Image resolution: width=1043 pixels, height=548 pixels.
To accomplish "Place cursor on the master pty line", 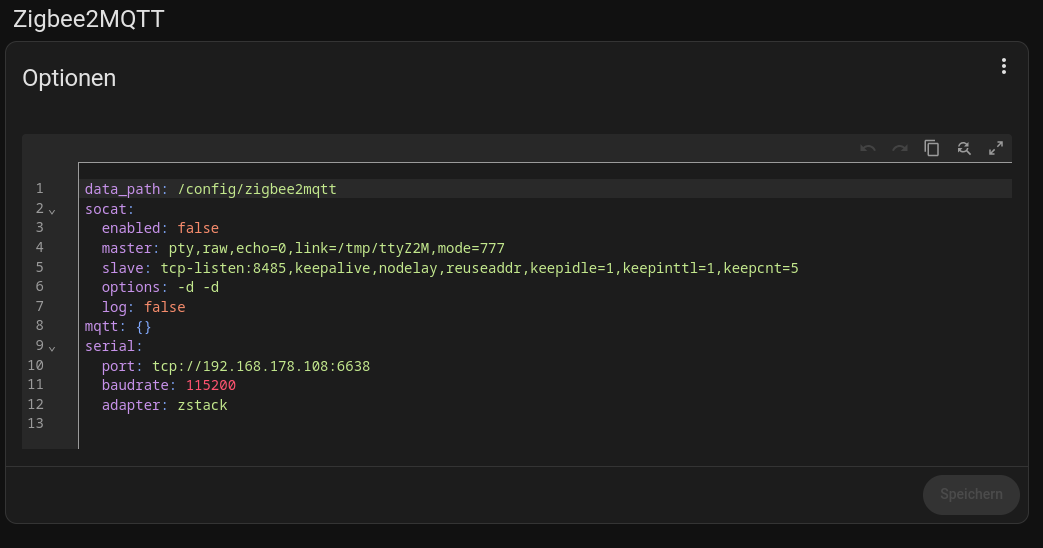I will [x=303, y=248].
